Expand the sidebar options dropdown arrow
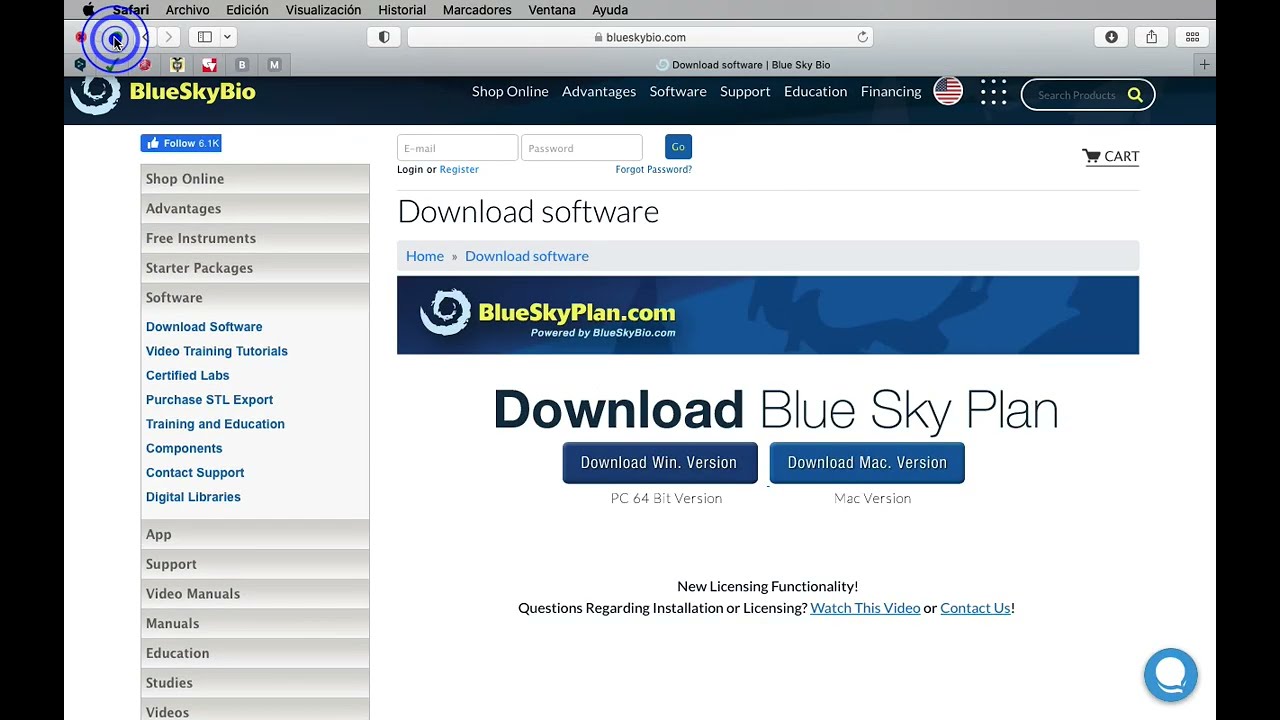This screenshot has width=1280, height=720. click(x=227, y=37)
